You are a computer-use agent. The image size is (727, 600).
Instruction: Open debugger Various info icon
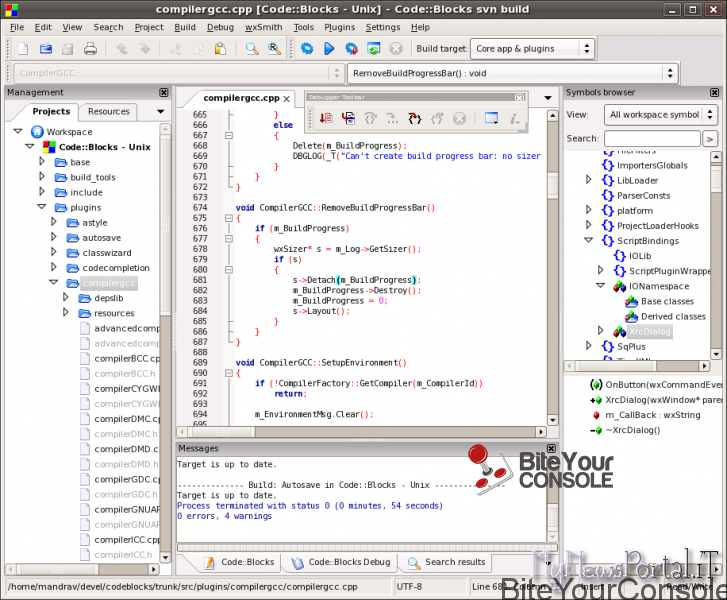tap(514, 119)
